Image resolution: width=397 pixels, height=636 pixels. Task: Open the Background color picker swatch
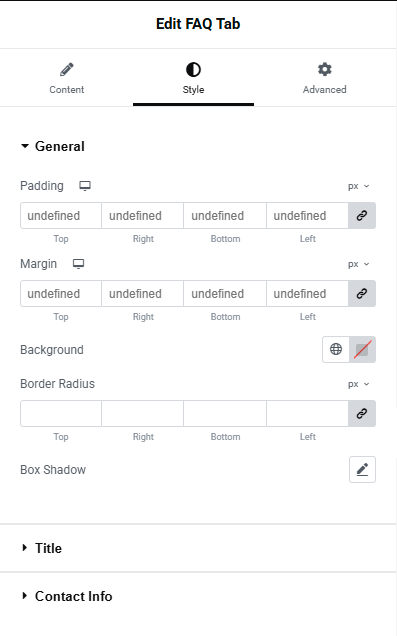(362, 349)
